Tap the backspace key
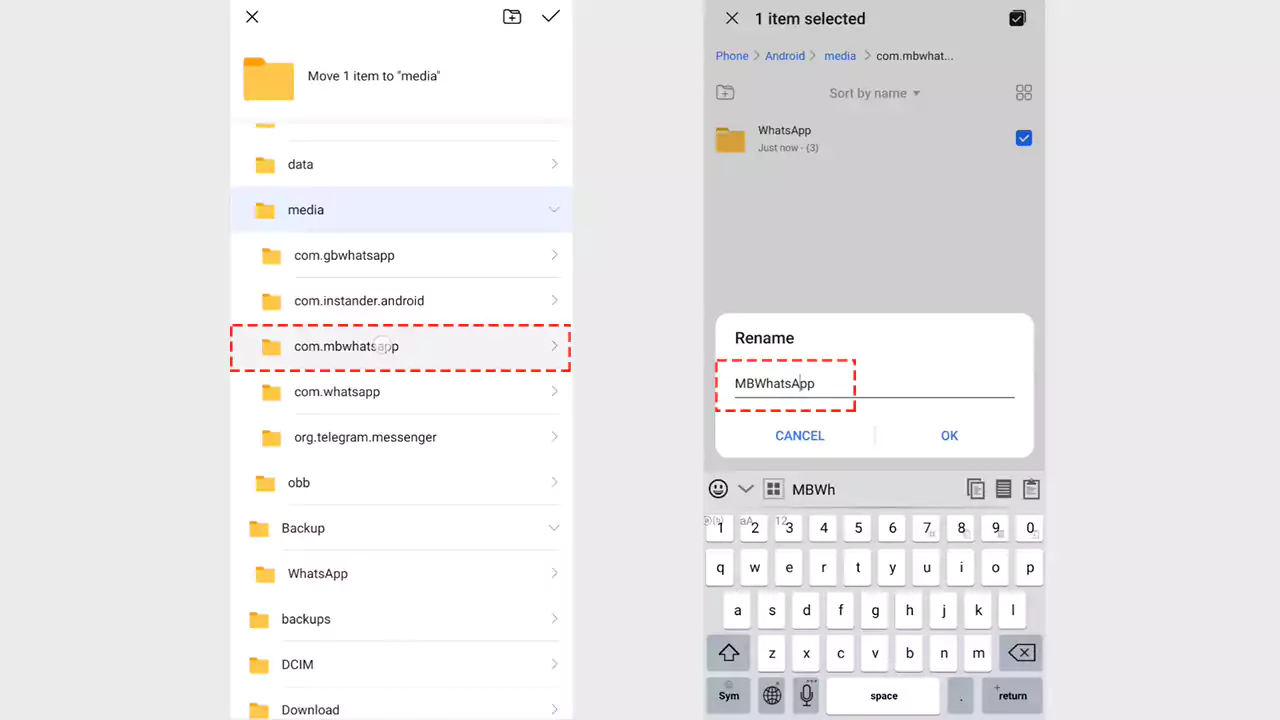 click(x=1021, y=653)
